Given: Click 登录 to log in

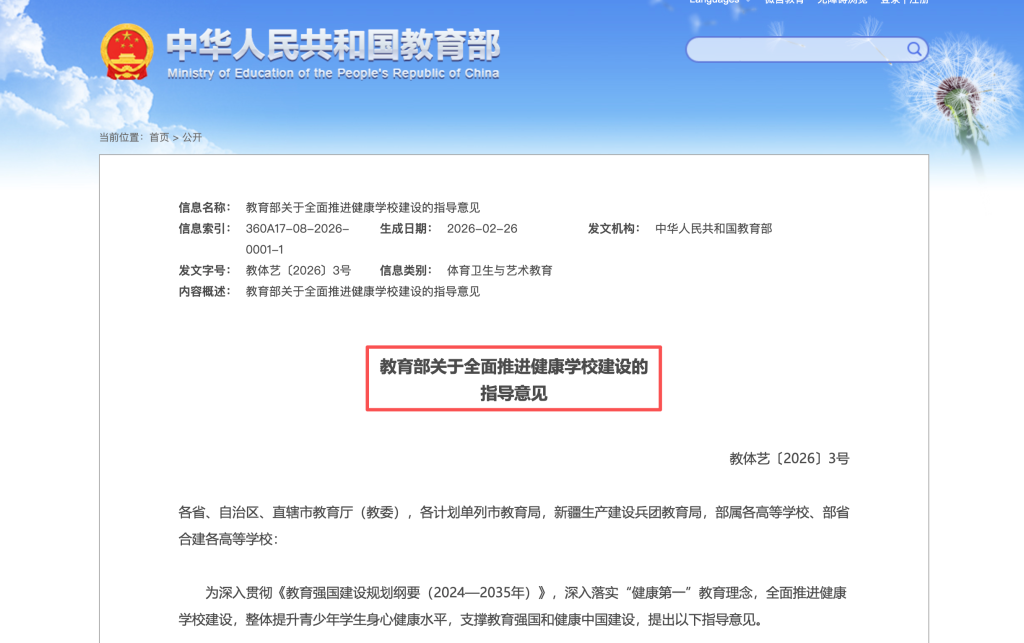Looking at the screenshot, I should pos(890,2).
